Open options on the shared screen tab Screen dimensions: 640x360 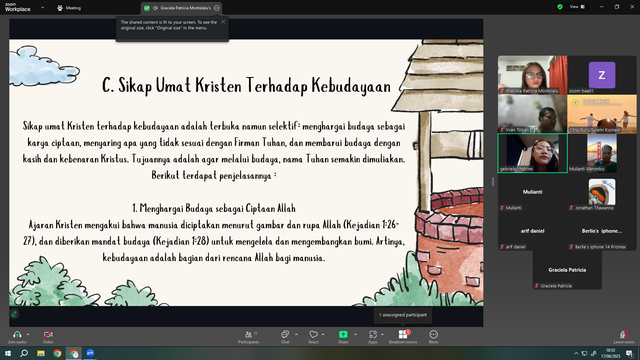point(217,8)
